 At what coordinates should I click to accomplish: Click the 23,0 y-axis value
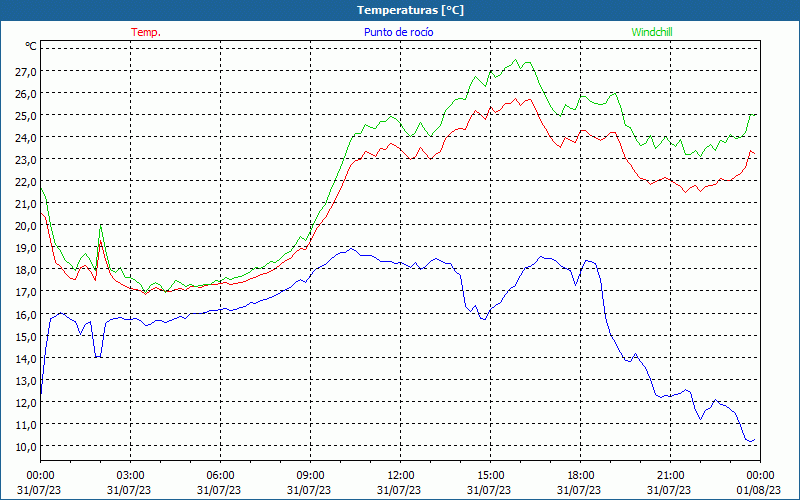pos(26,159)
